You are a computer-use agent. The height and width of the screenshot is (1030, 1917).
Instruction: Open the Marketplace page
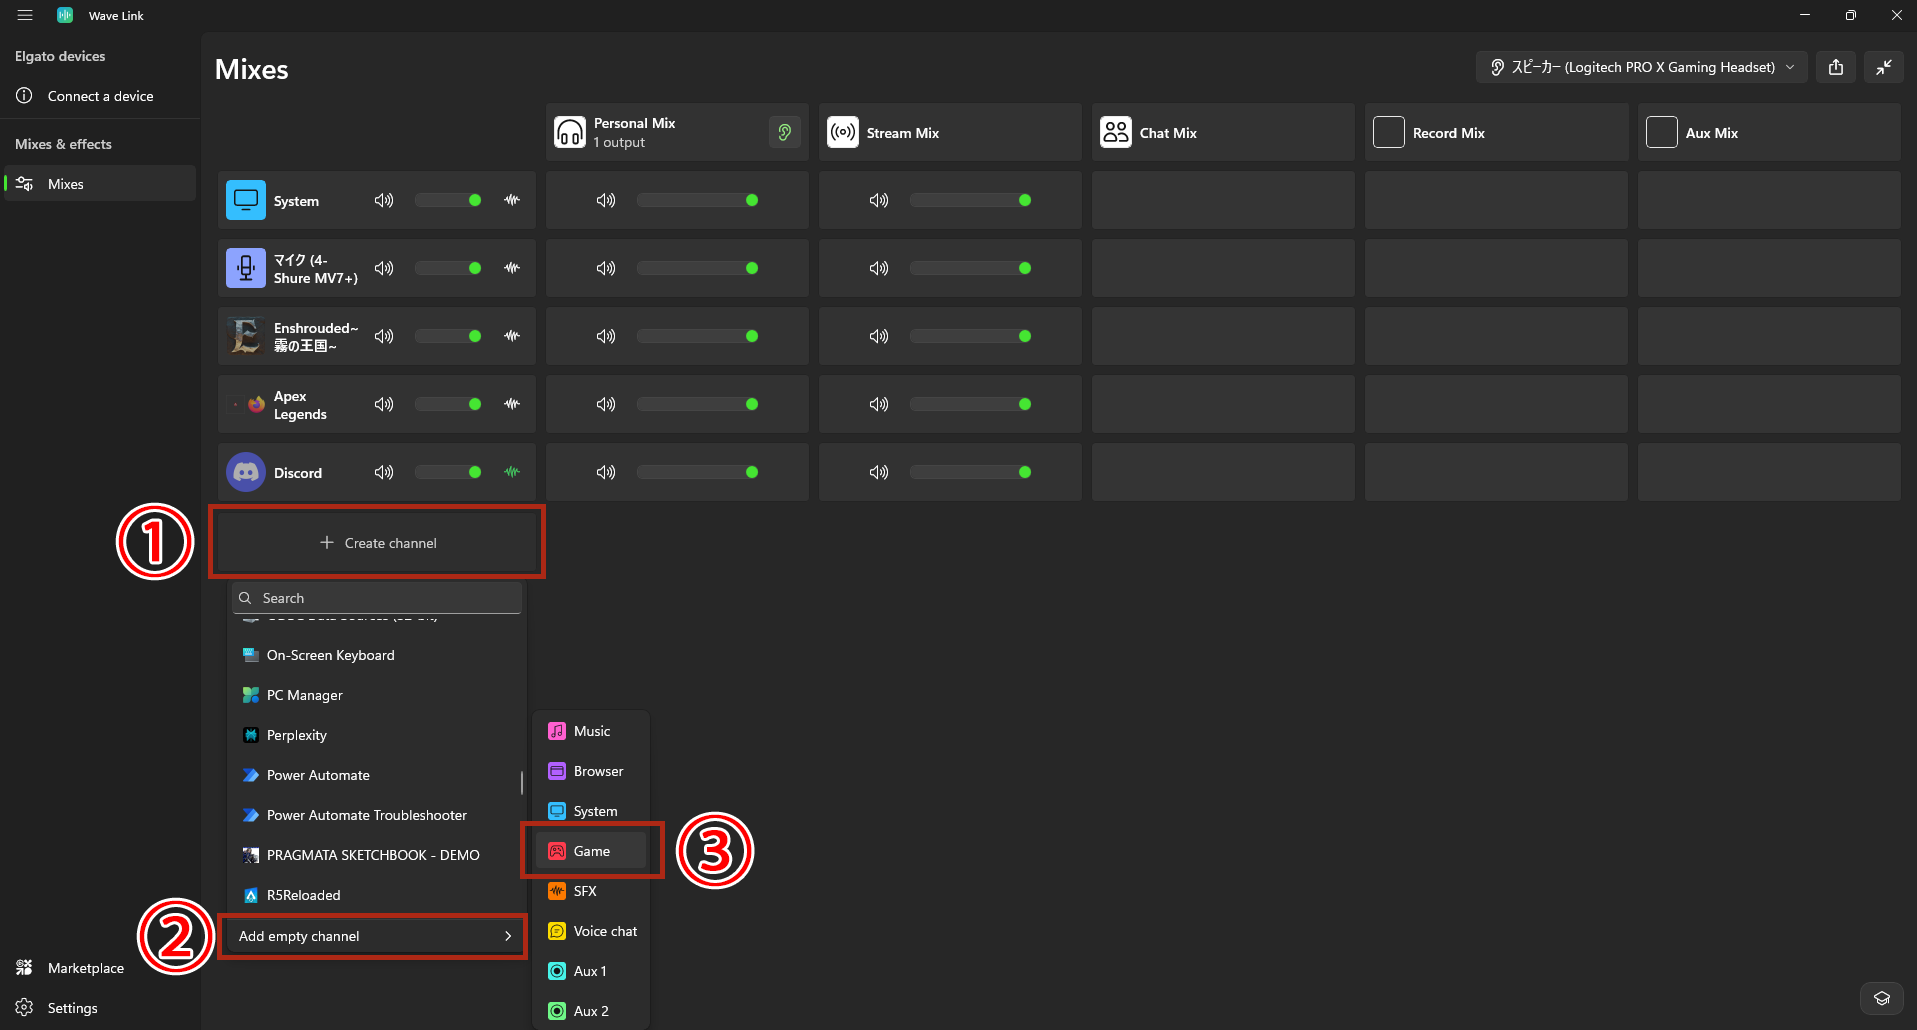(100, 968)
